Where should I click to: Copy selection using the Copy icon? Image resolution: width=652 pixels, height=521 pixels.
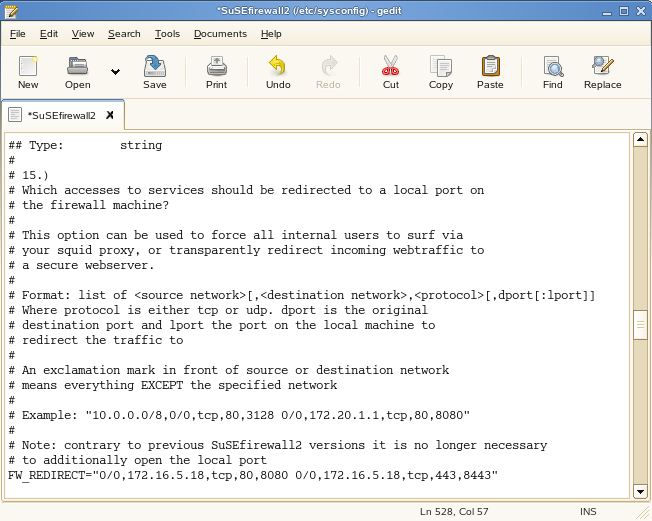(441, 72)
